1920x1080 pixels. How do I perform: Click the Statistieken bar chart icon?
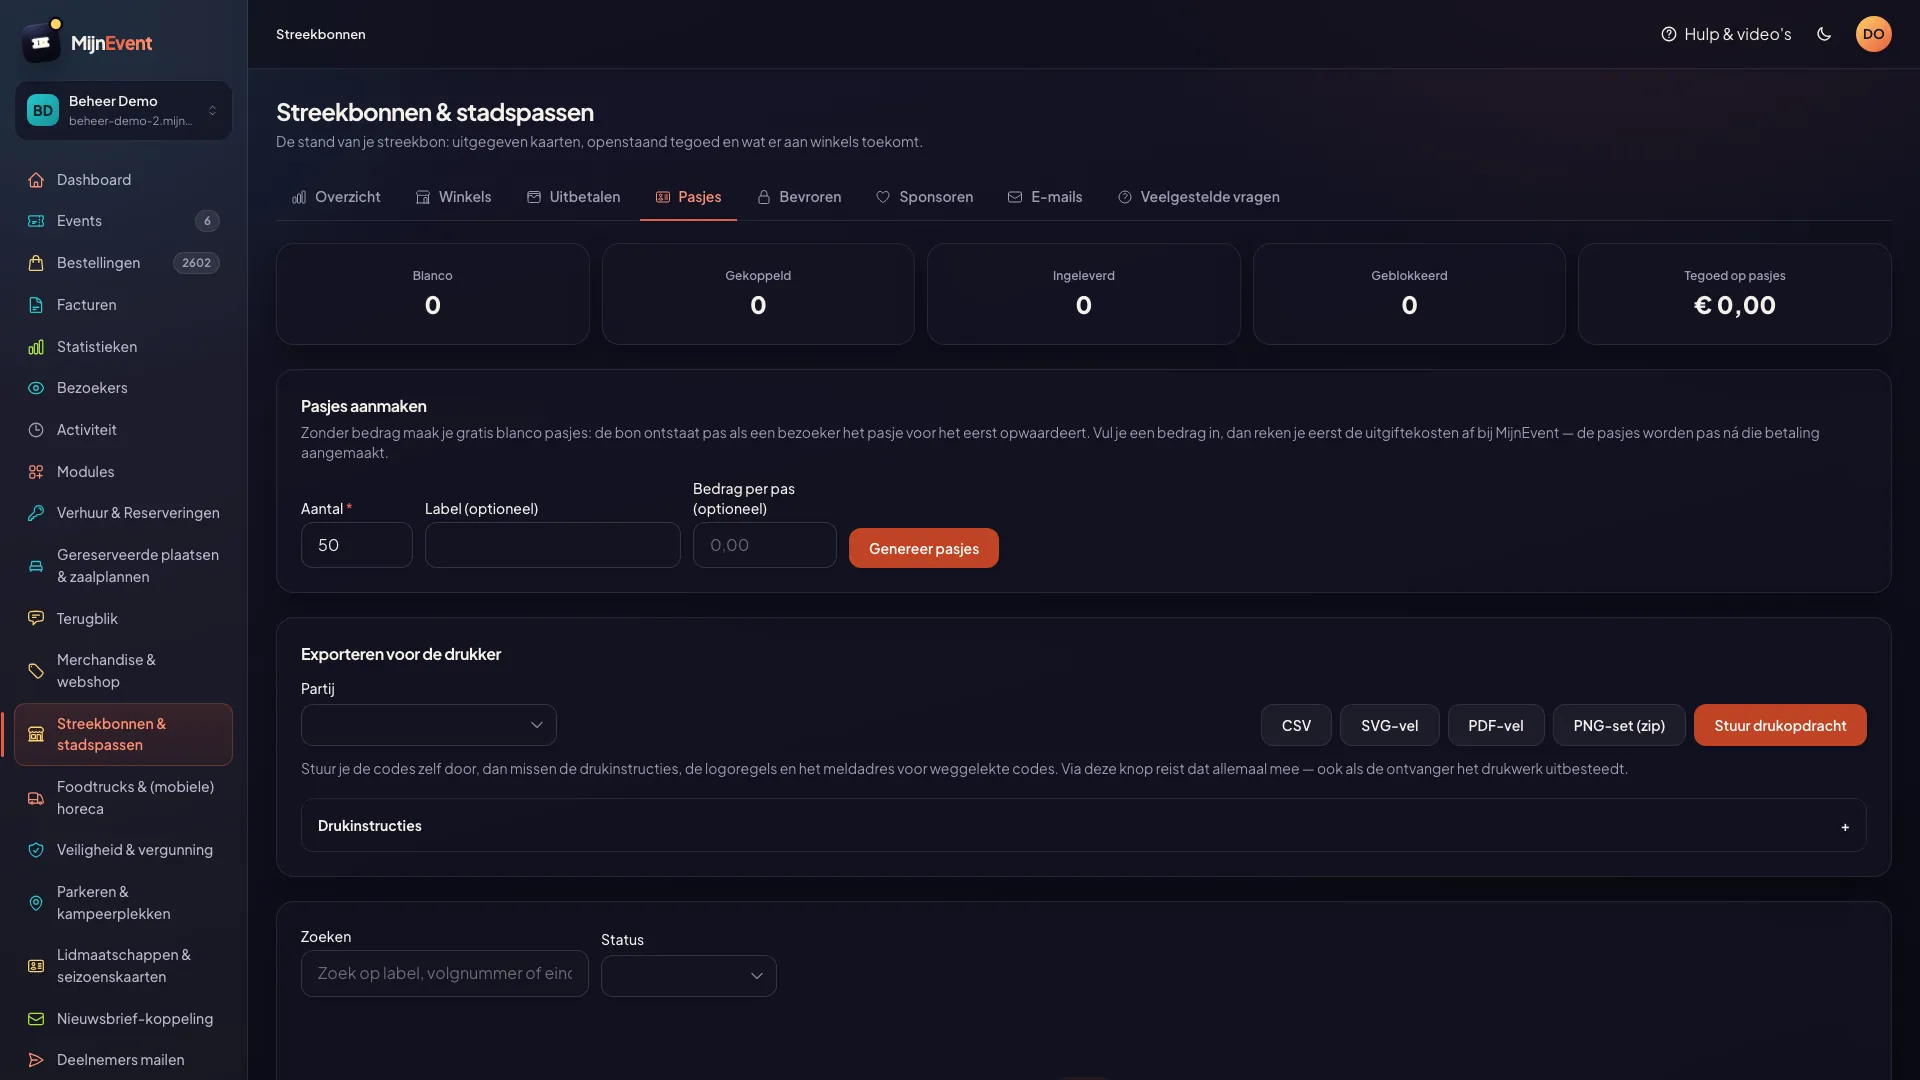[x=36, y=347]
